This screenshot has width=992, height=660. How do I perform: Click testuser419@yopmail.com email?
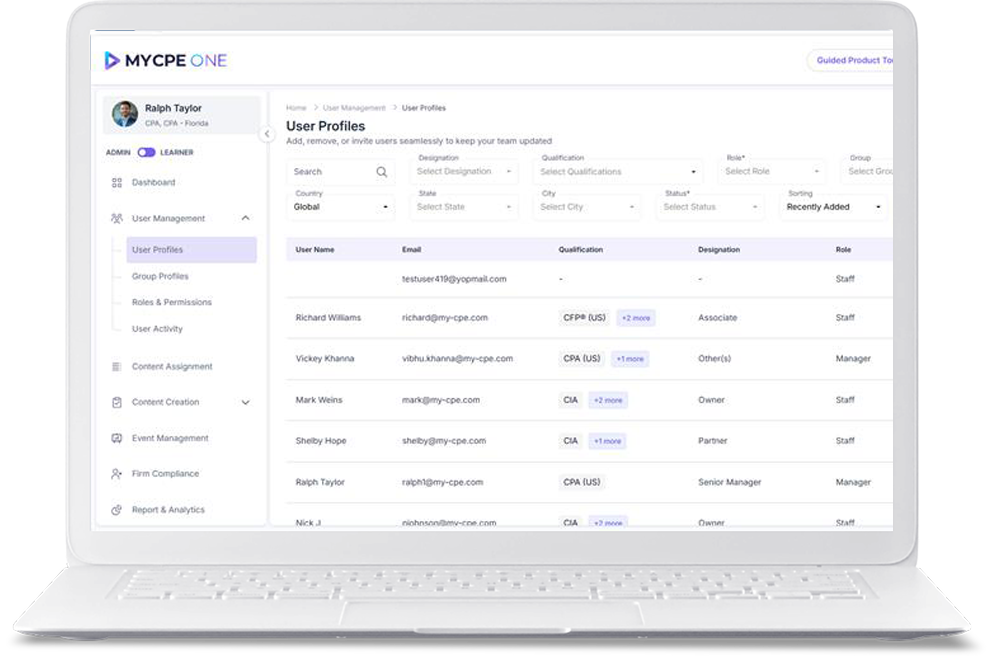pos(454,279)
